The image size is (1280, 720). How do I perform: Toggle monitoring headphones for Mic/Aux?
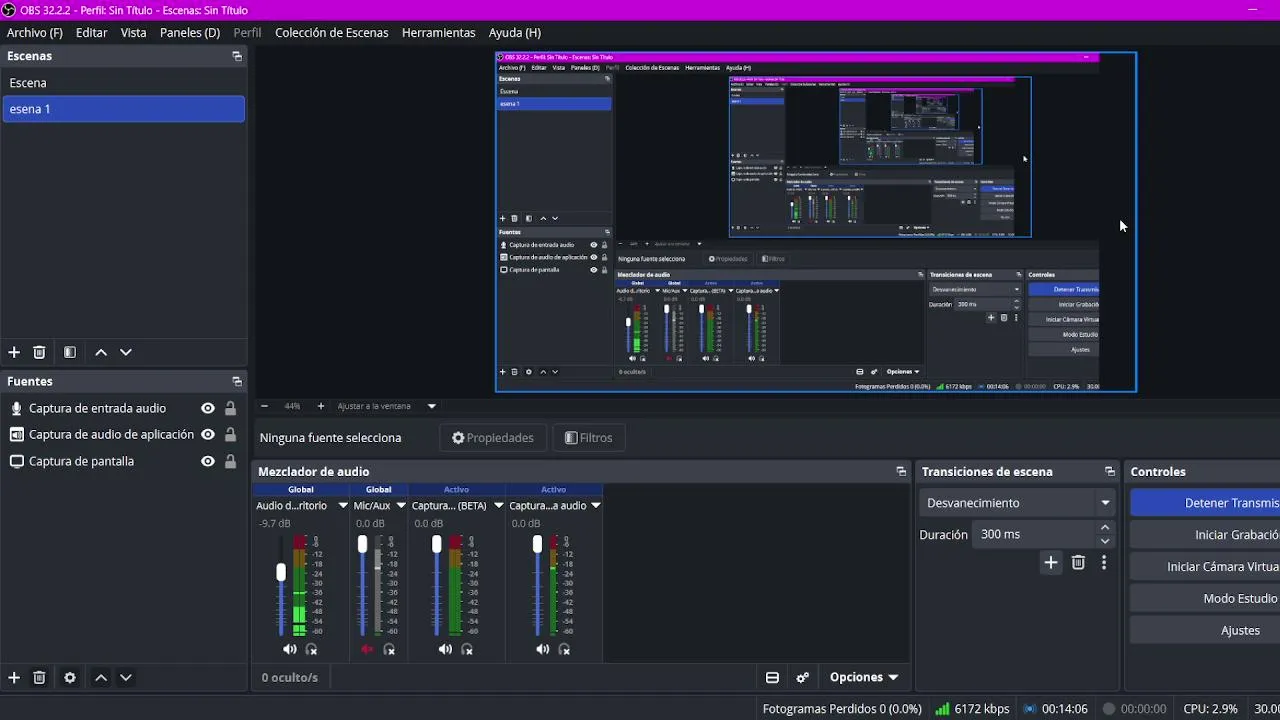click(389, 650)
